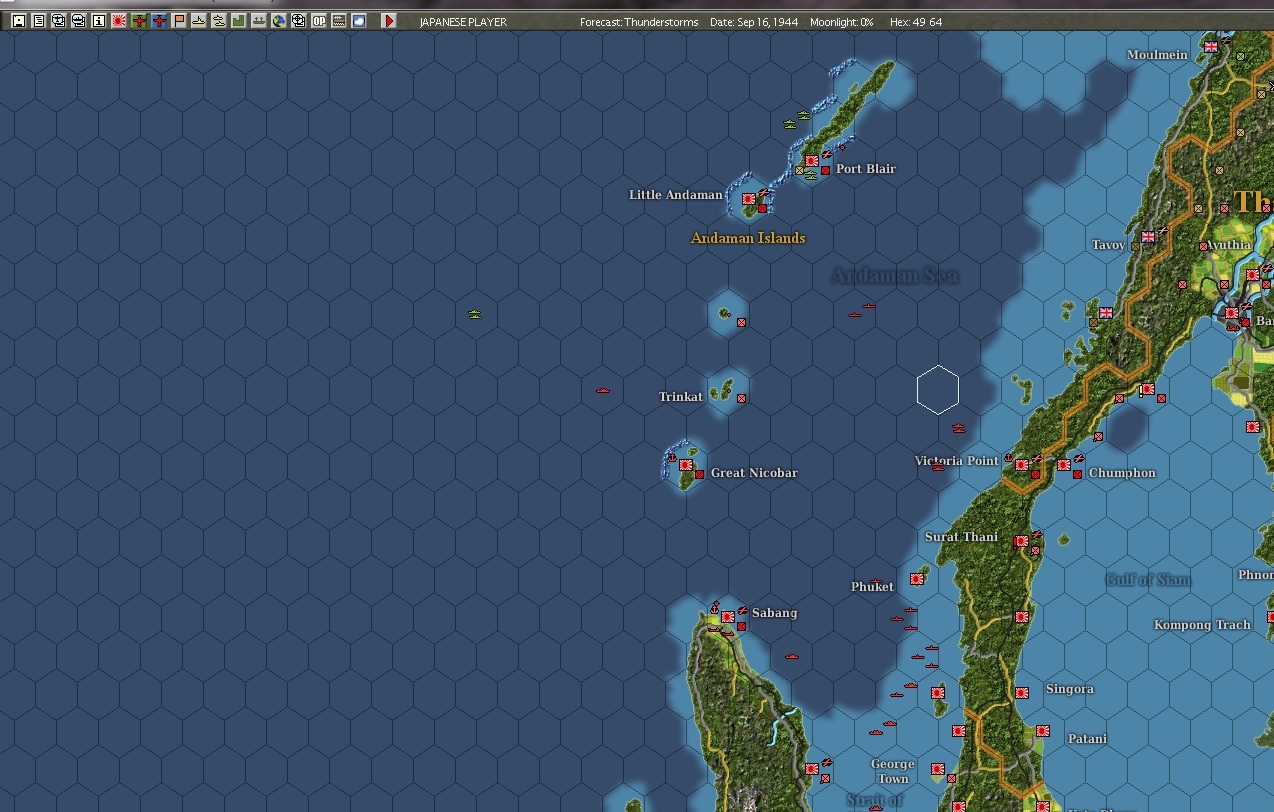Click the 'Kompong Trach' map label

point(1202,625)
